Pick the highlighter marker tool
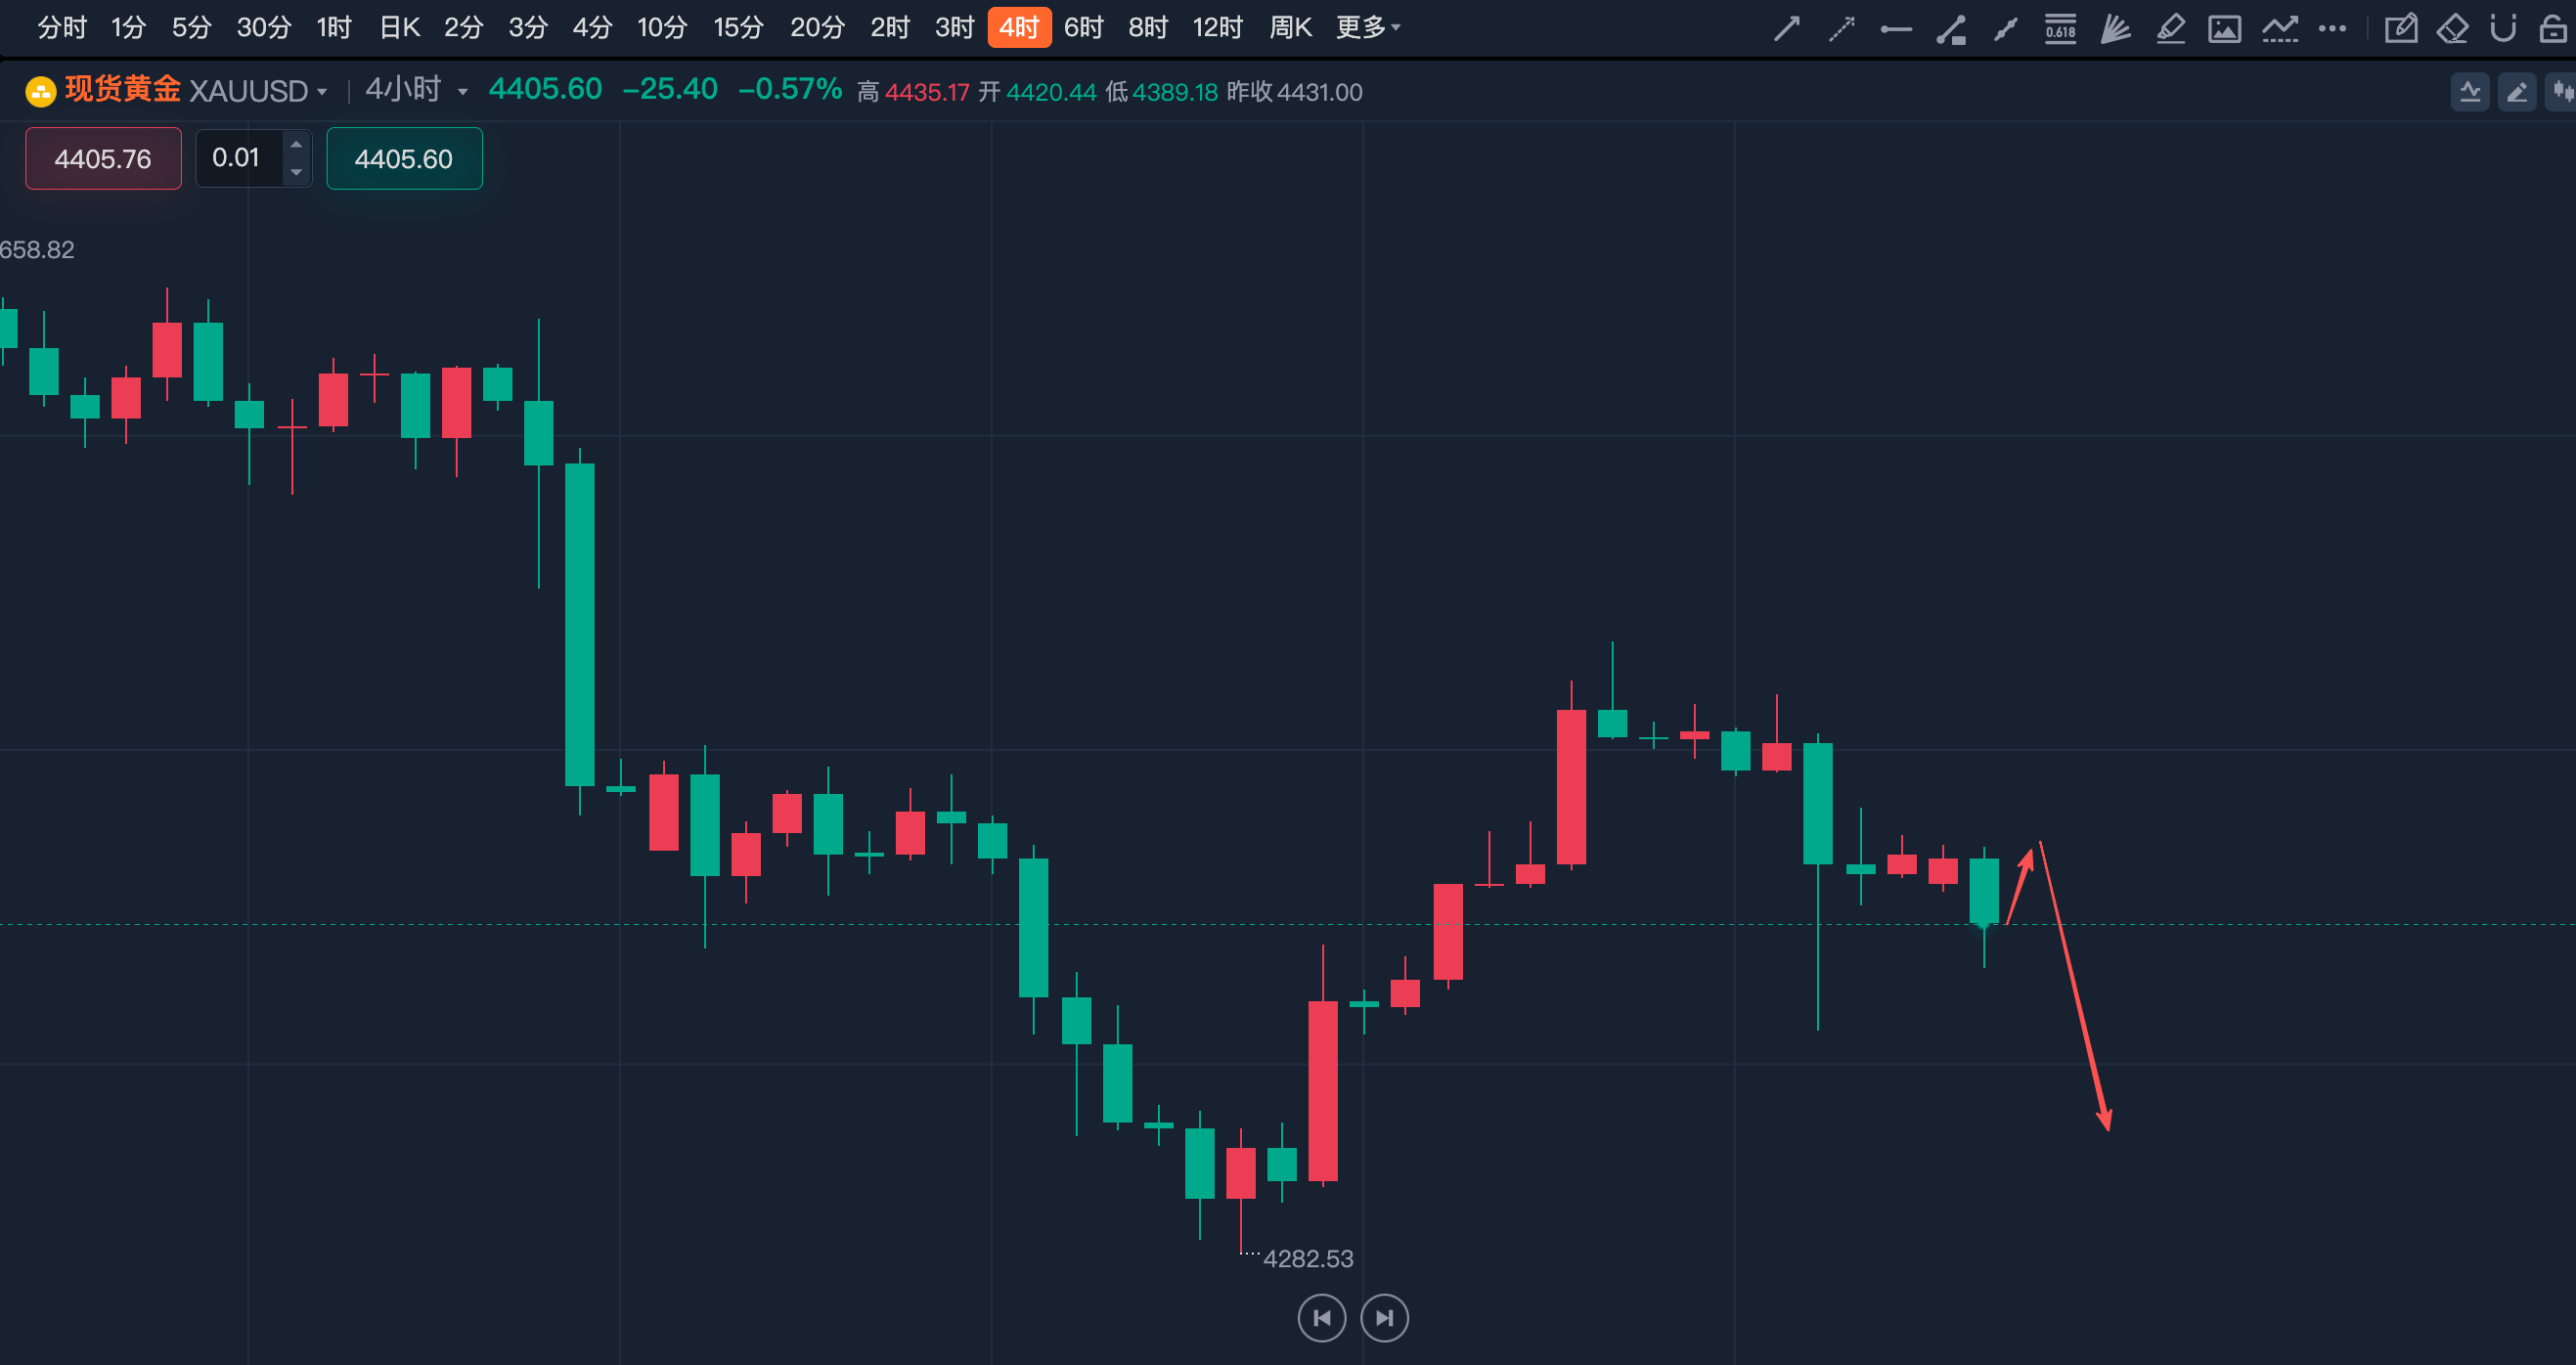This screenshot has height=1365, width=2576. [x=2170, y=28]
